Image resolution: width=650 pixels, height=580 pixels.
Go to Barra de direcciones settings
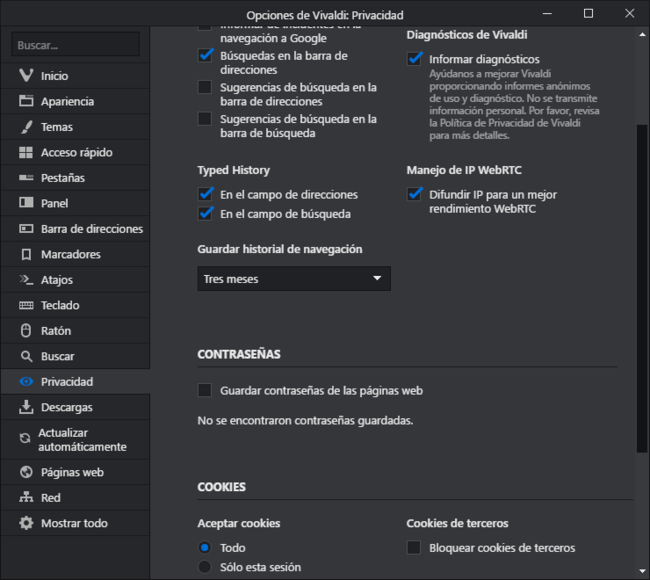coord(91,229)
